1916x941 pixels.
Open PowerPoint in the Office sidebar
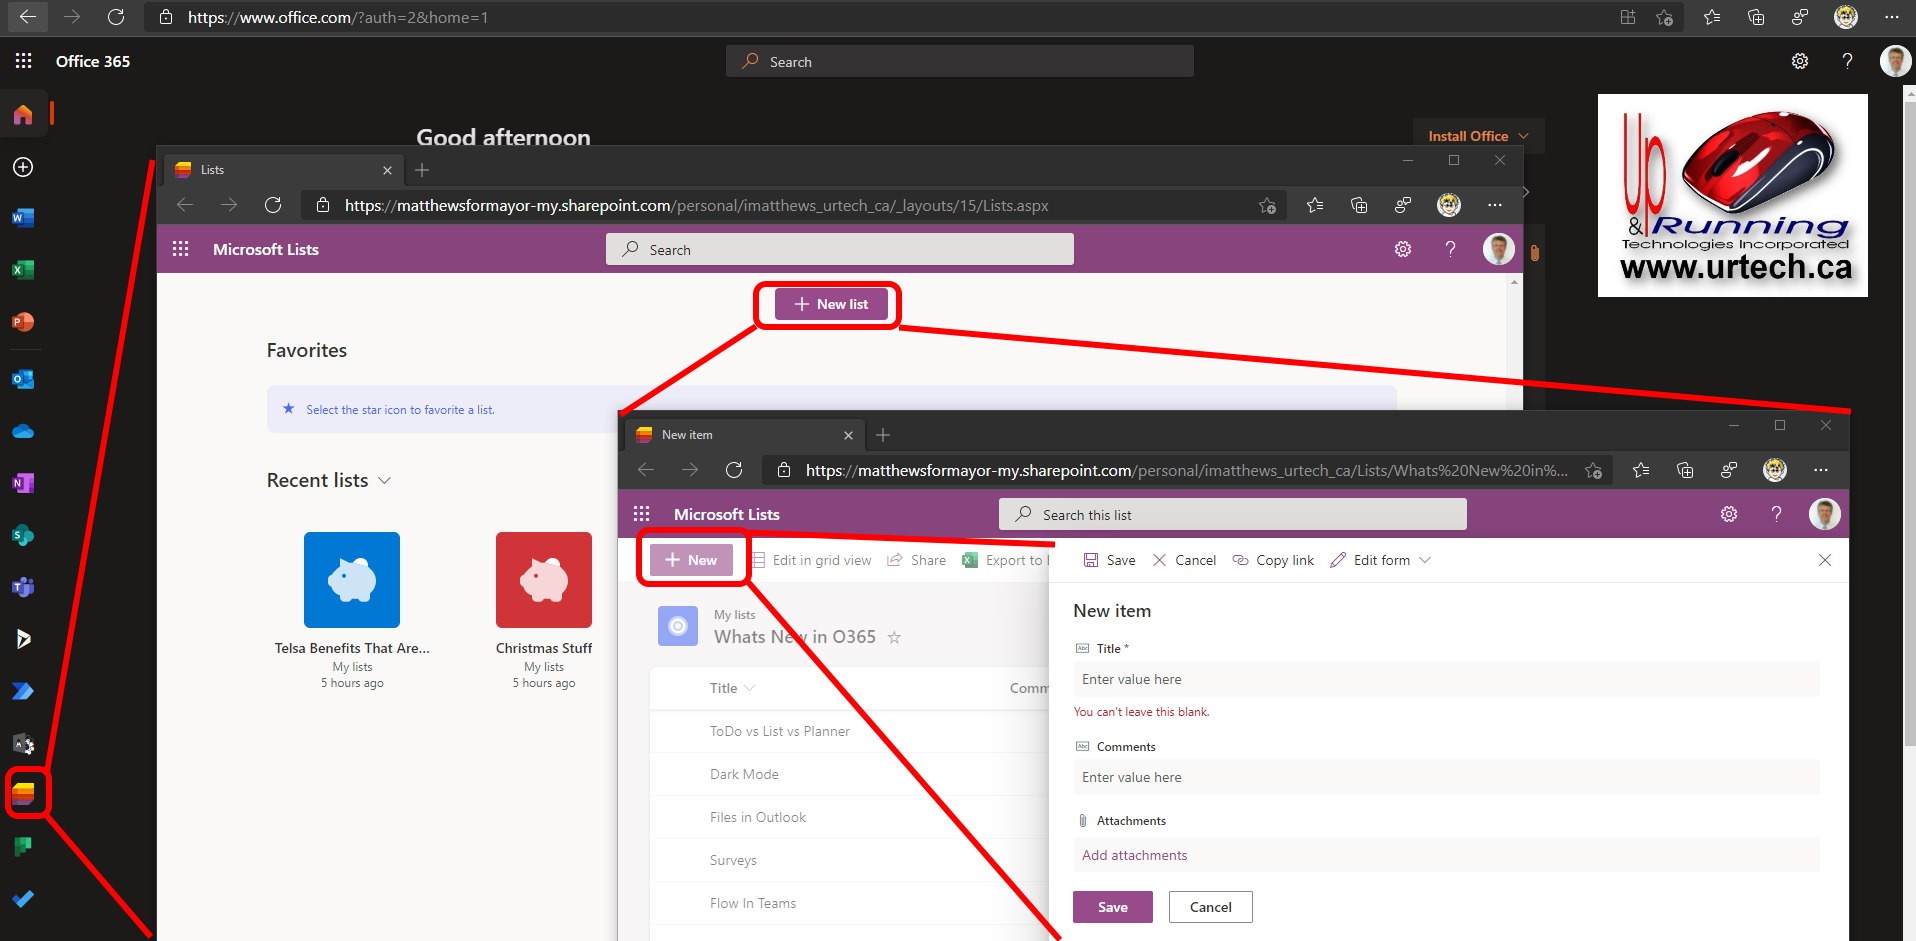tap(23, 322)
